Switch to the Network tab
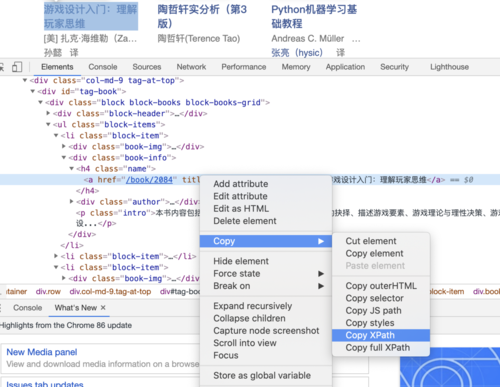The height and width of the screenshot is (387, 500). pyautogui.click(x=191, y=67)
